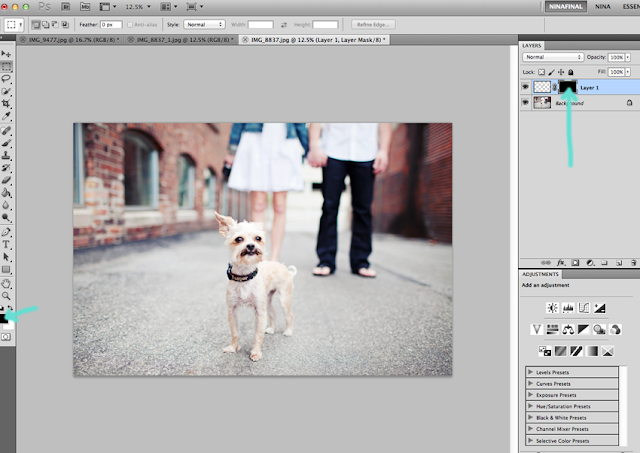Open the layer blend mode Normal dropdown
This screenshot has height=453, width=640.
(552, 57)
